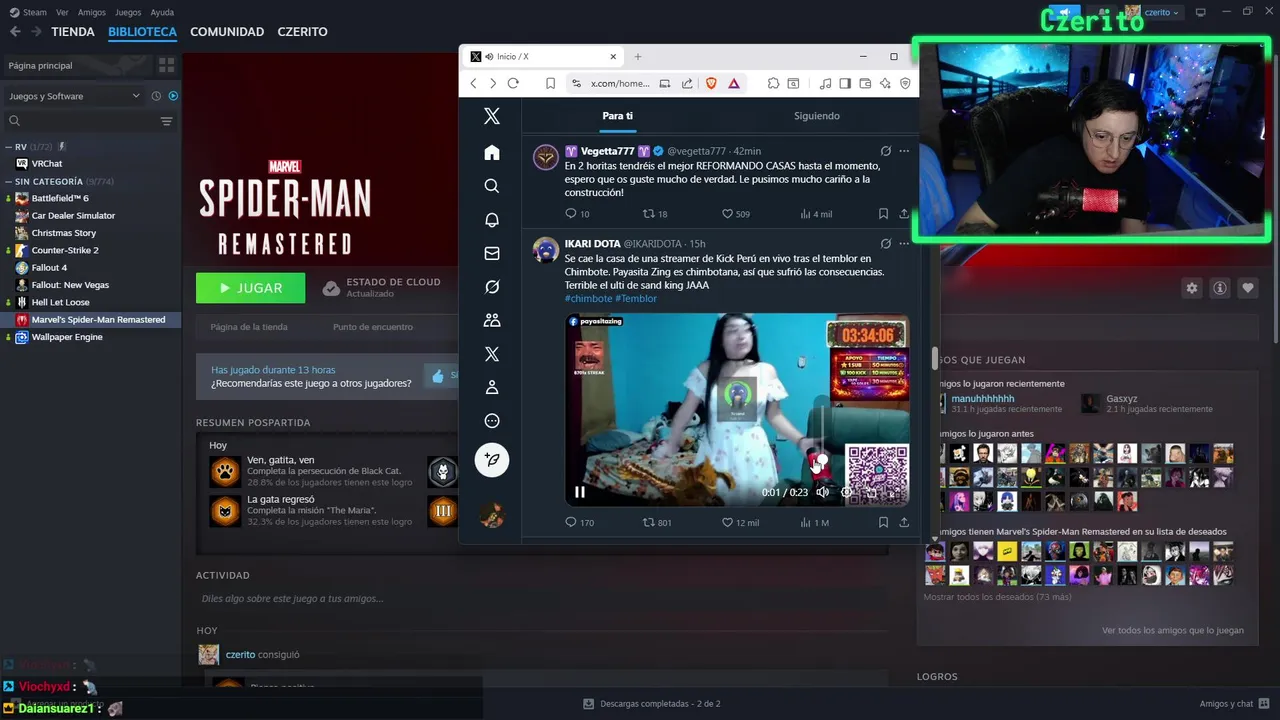The height and width of the screenshot is (720, 1280).
Task: Click the green JUGAR button
Action: [250, 288]
